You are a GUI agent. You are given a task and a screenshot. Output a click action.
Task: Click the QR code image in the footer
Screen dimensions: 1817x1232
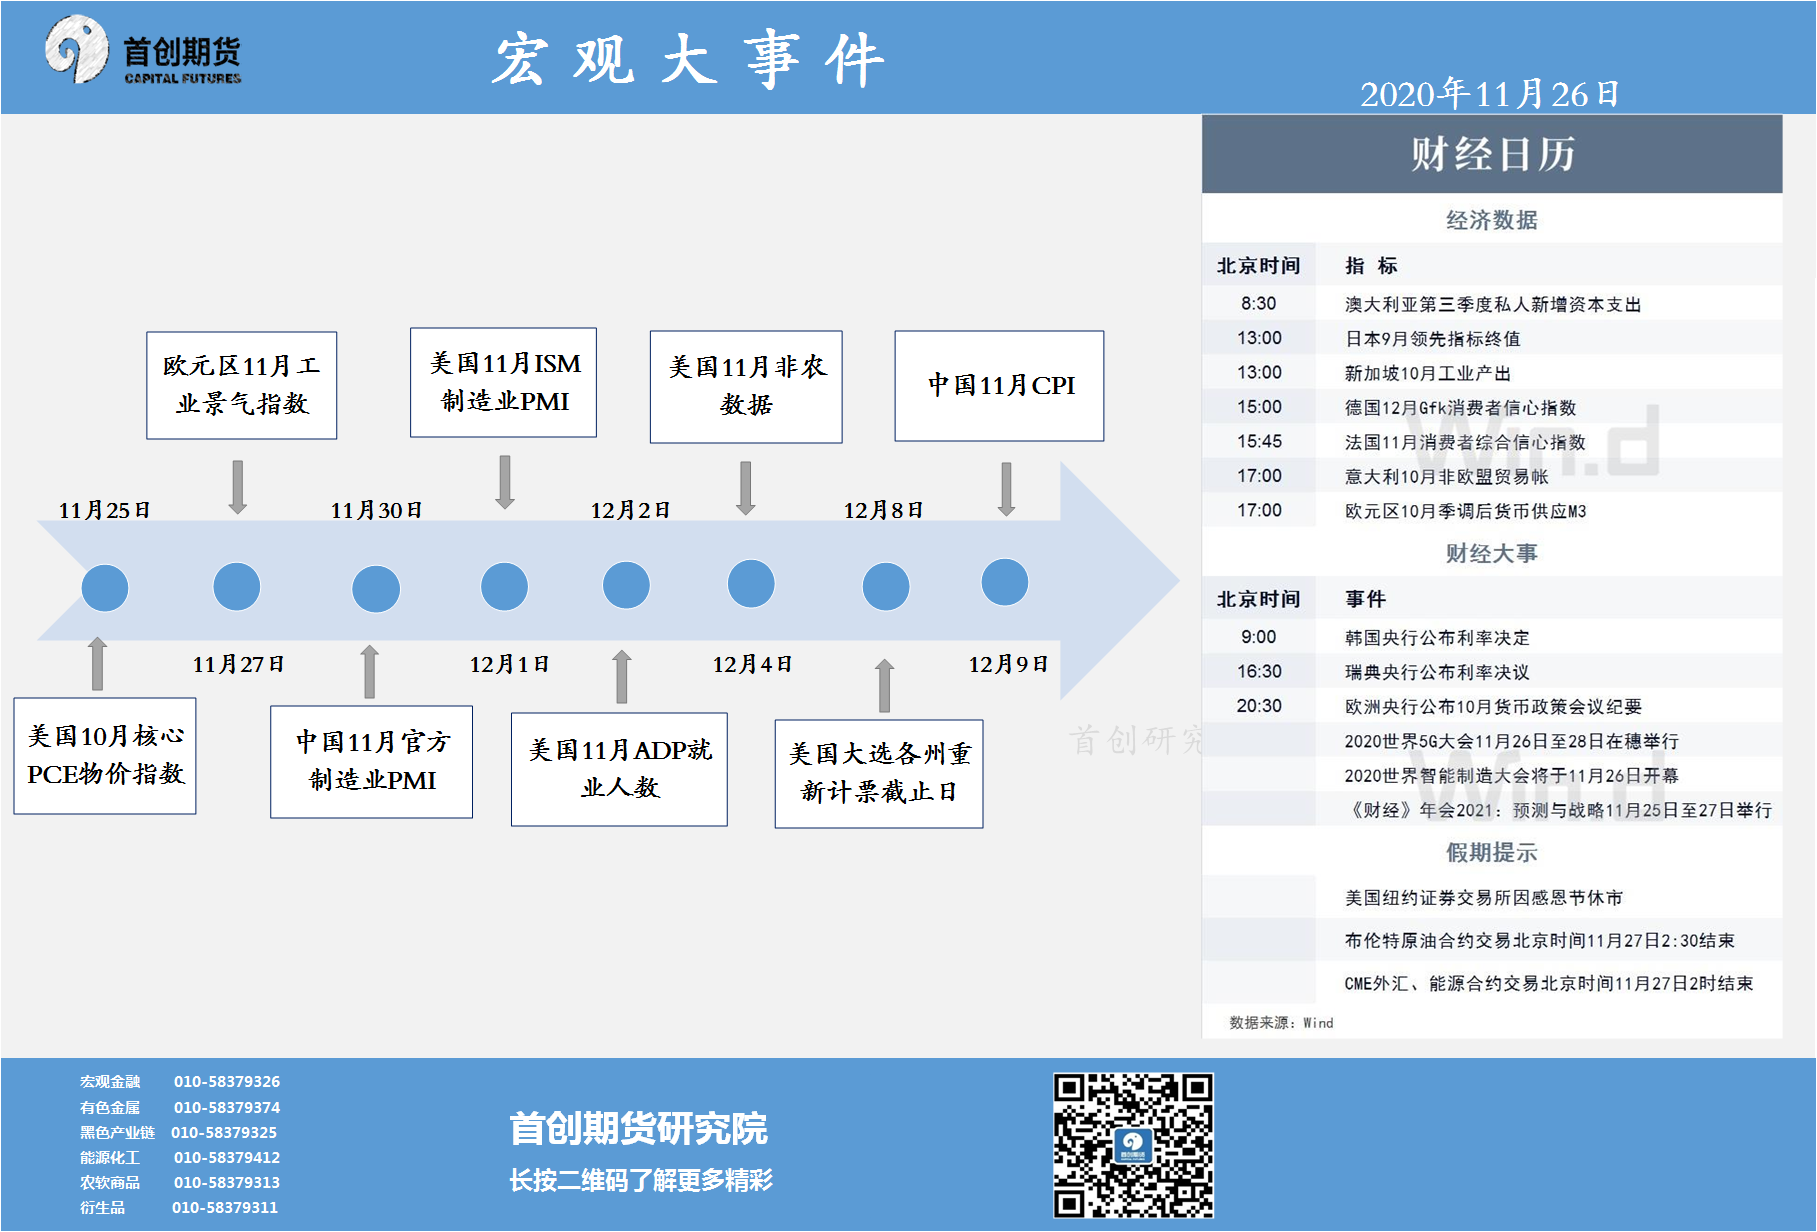pyautogui.click(x=1133, y=1145)
